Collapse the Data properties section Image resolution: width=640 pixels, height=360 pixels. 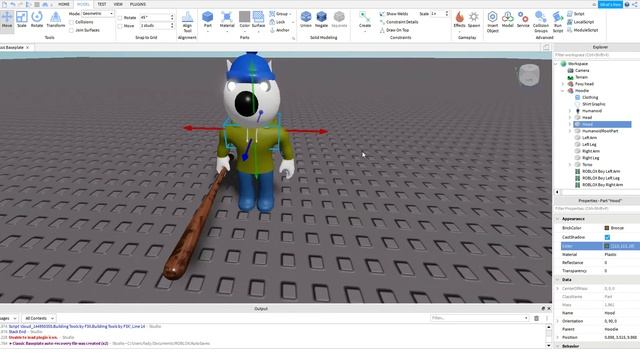point(558,280)
